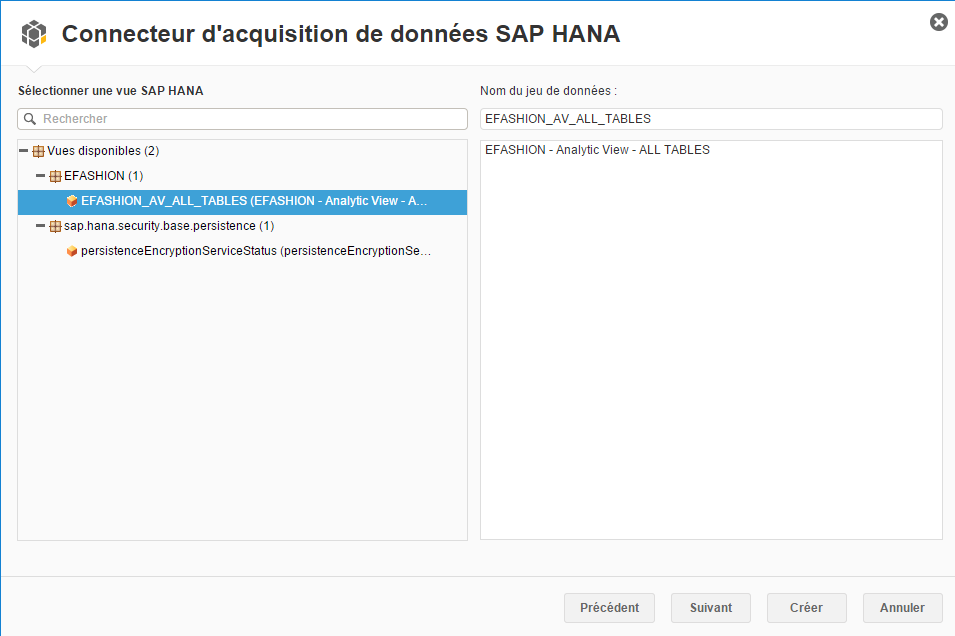Go back with the Précédent button
The height and width of the screenshot is (636, 955).
(609, 608)
